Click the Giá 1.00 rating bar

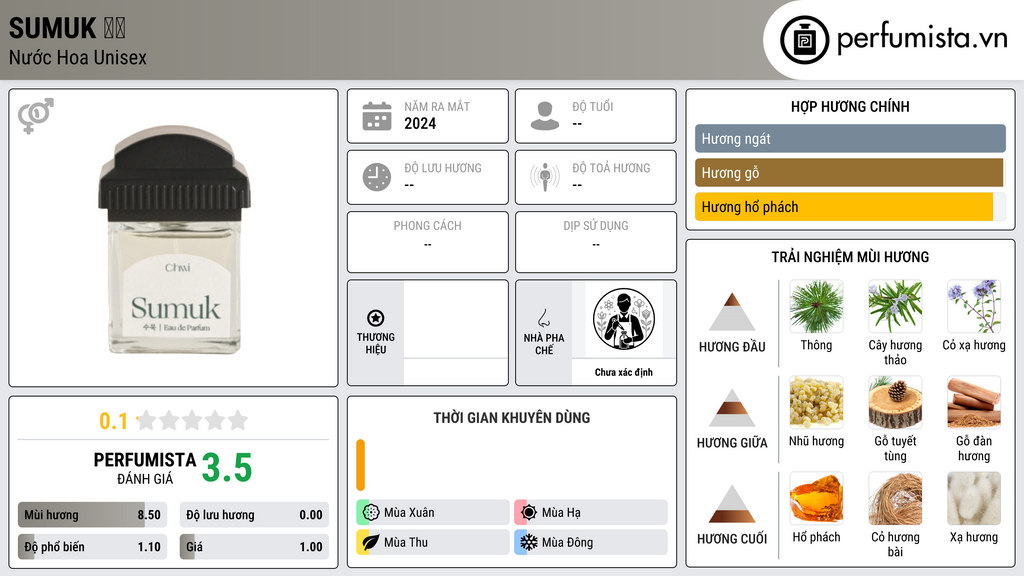click(254, 547)
